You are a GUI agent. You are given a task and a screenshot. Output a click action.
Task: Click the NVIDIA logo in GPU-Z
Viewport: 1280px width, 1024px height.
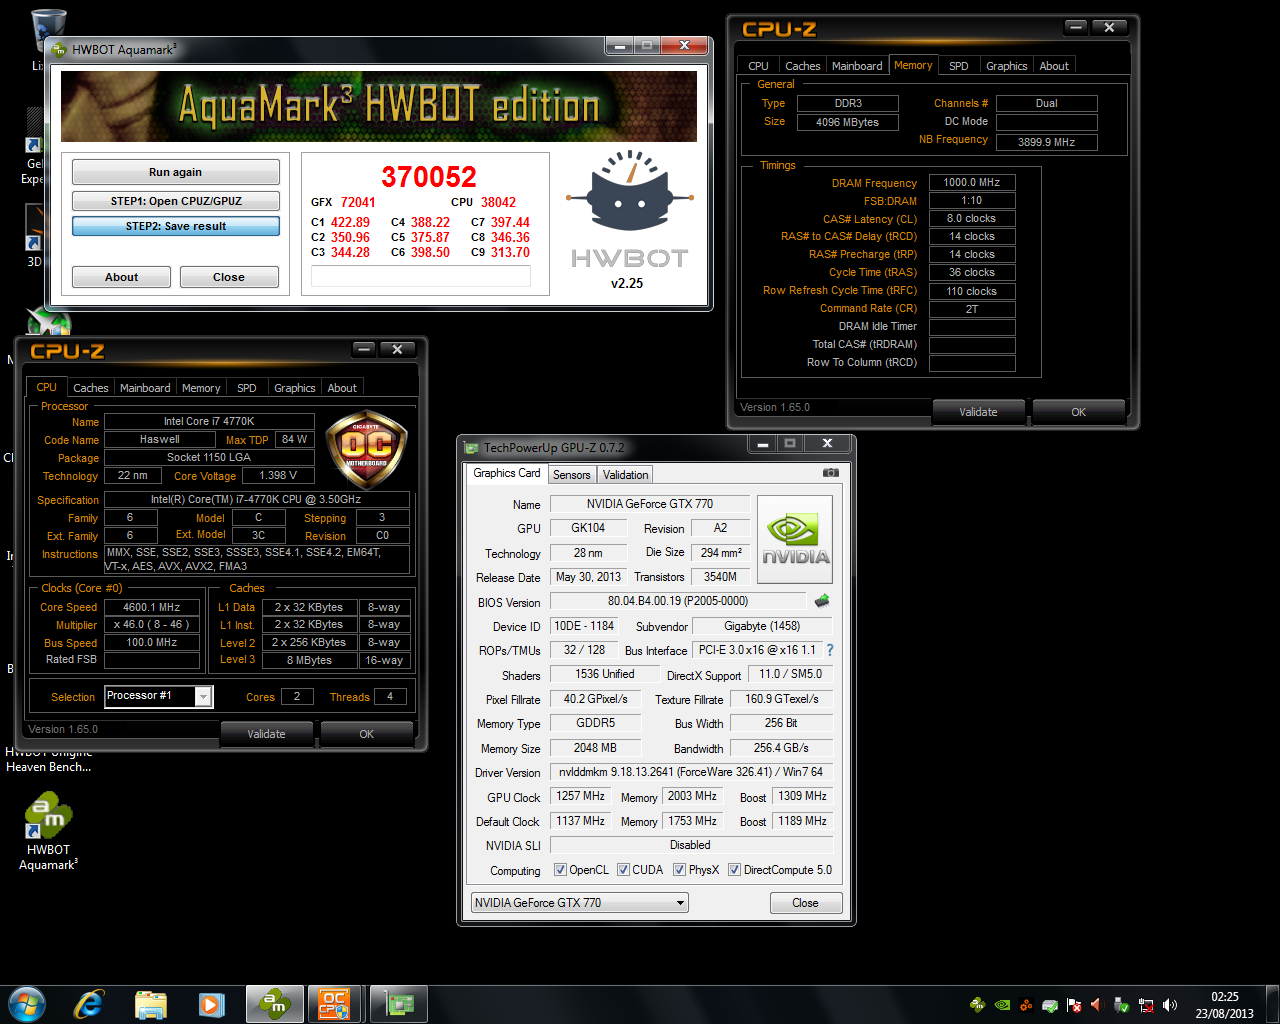[x=796, y=542]
